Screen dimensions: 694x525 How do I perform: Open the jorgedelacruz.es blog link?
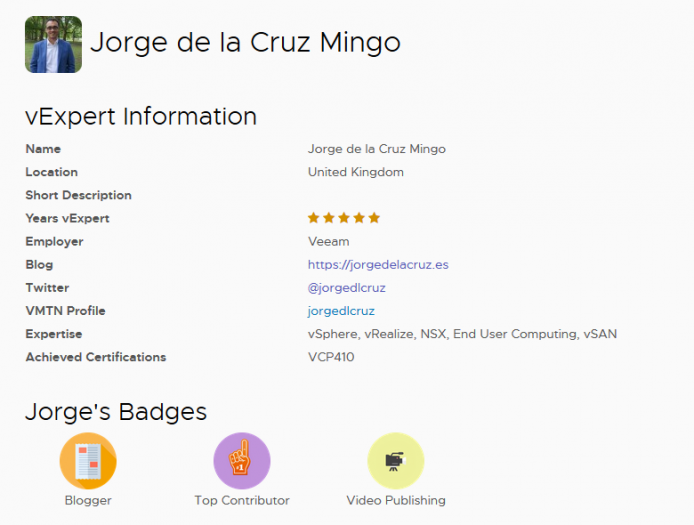(x=378, y=265)
